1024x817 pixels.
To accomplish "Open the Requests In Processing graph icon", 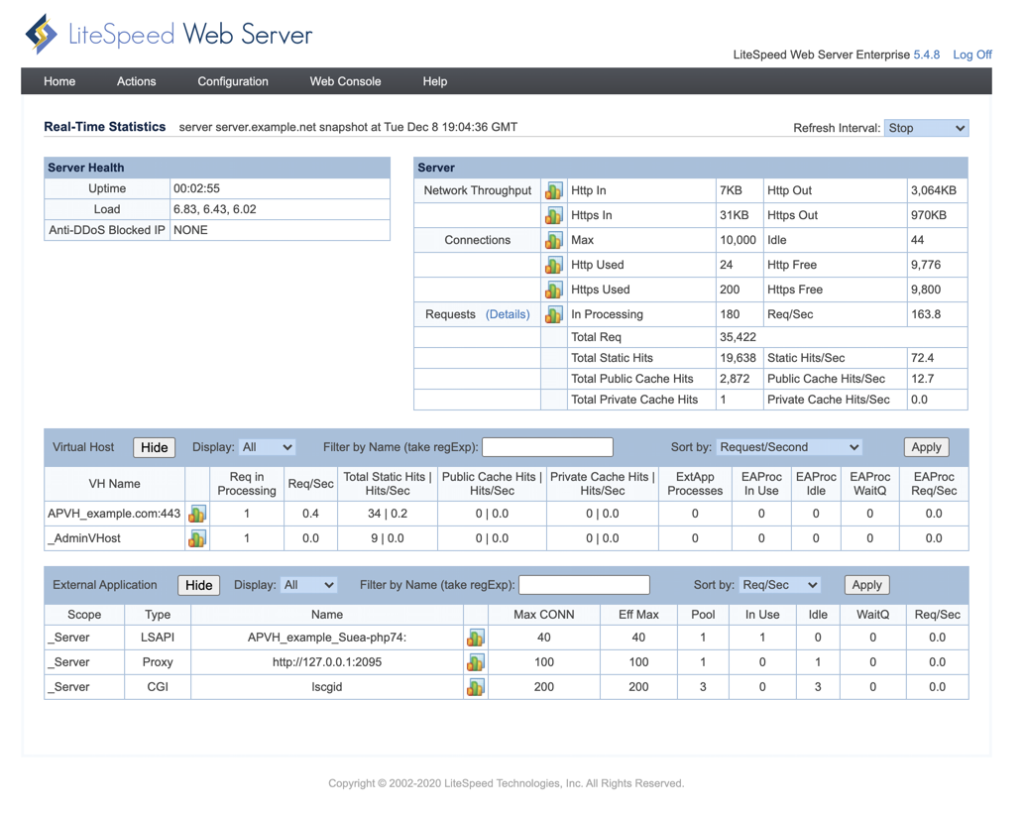I will tap(554, 314).
